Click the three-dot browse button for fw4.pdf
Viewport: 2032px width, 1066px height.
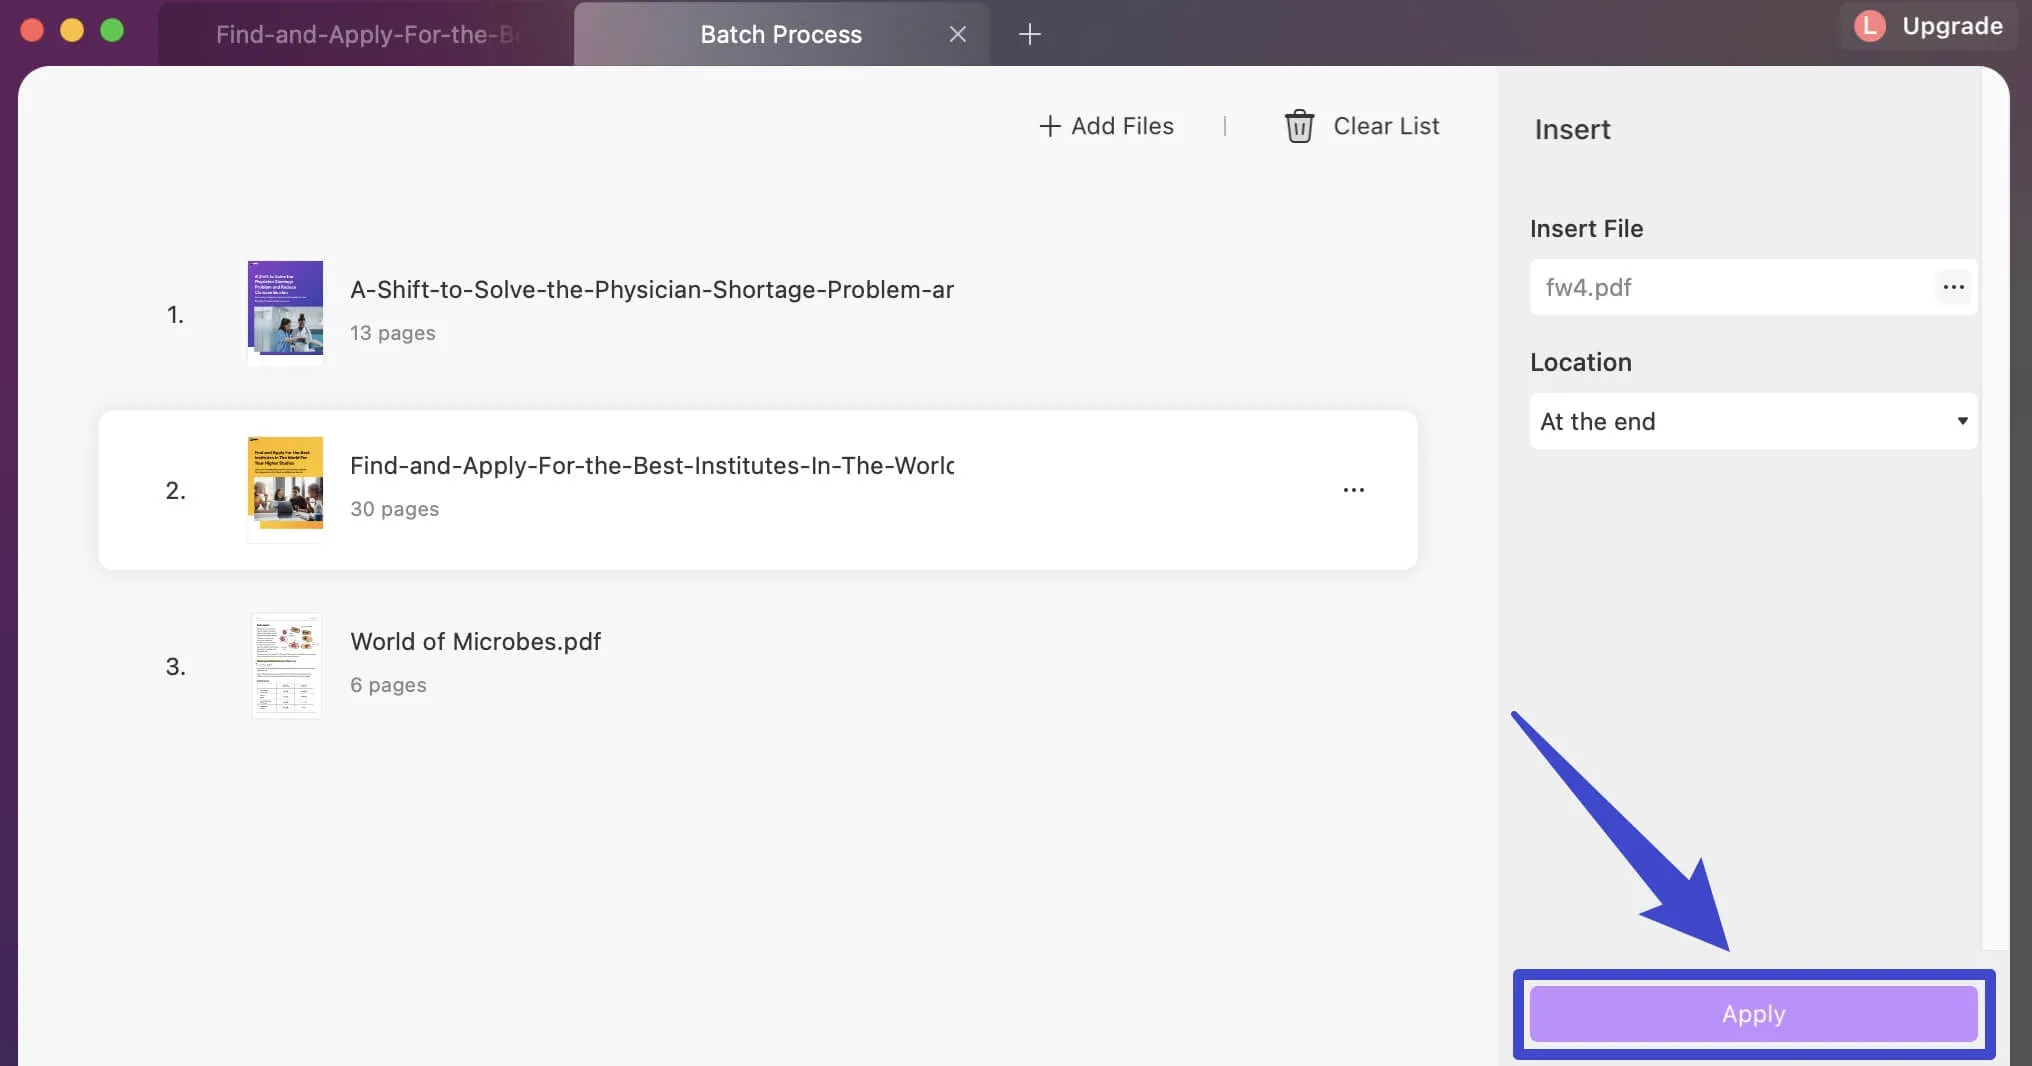pos(1953,287)
